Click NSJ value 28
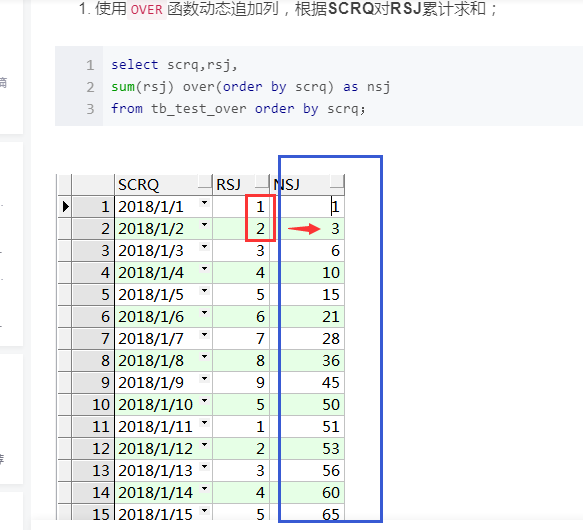Screen dimensions: 583x530 (x=307, y=338)
